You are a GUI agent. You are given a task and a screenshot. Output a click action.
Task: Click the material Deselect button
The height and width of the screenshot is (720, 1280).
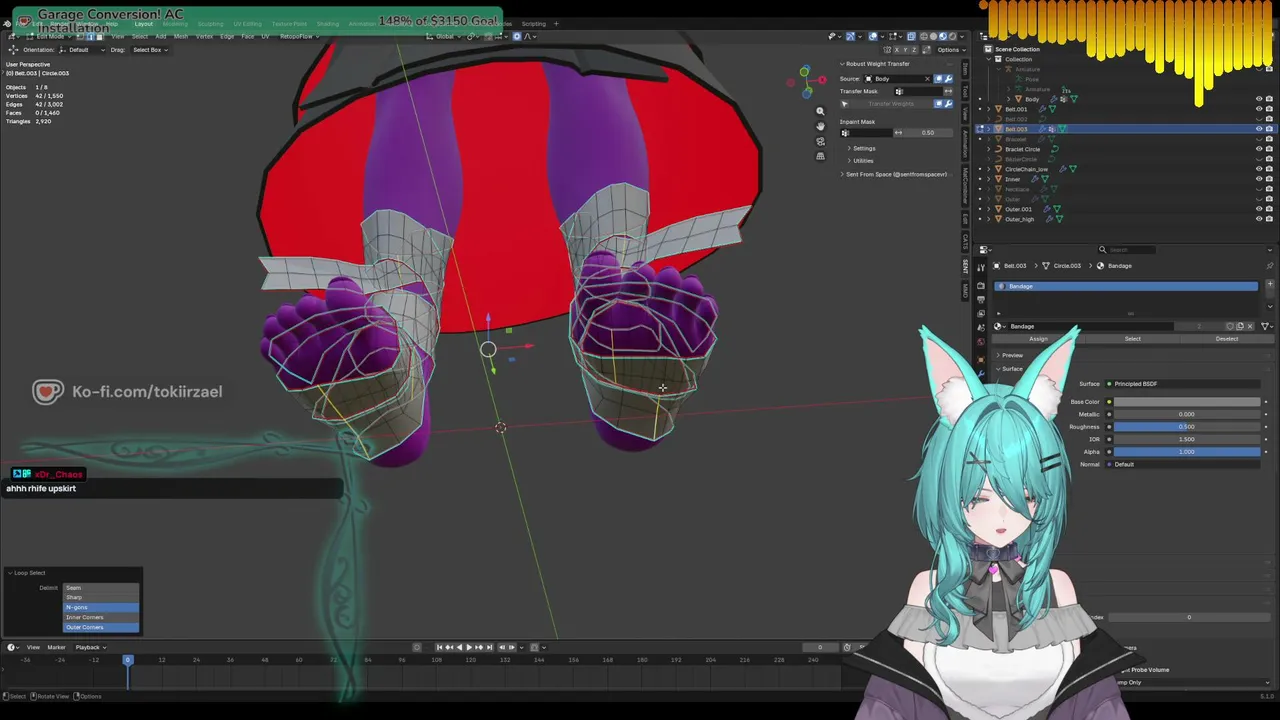pos(1226,339)
